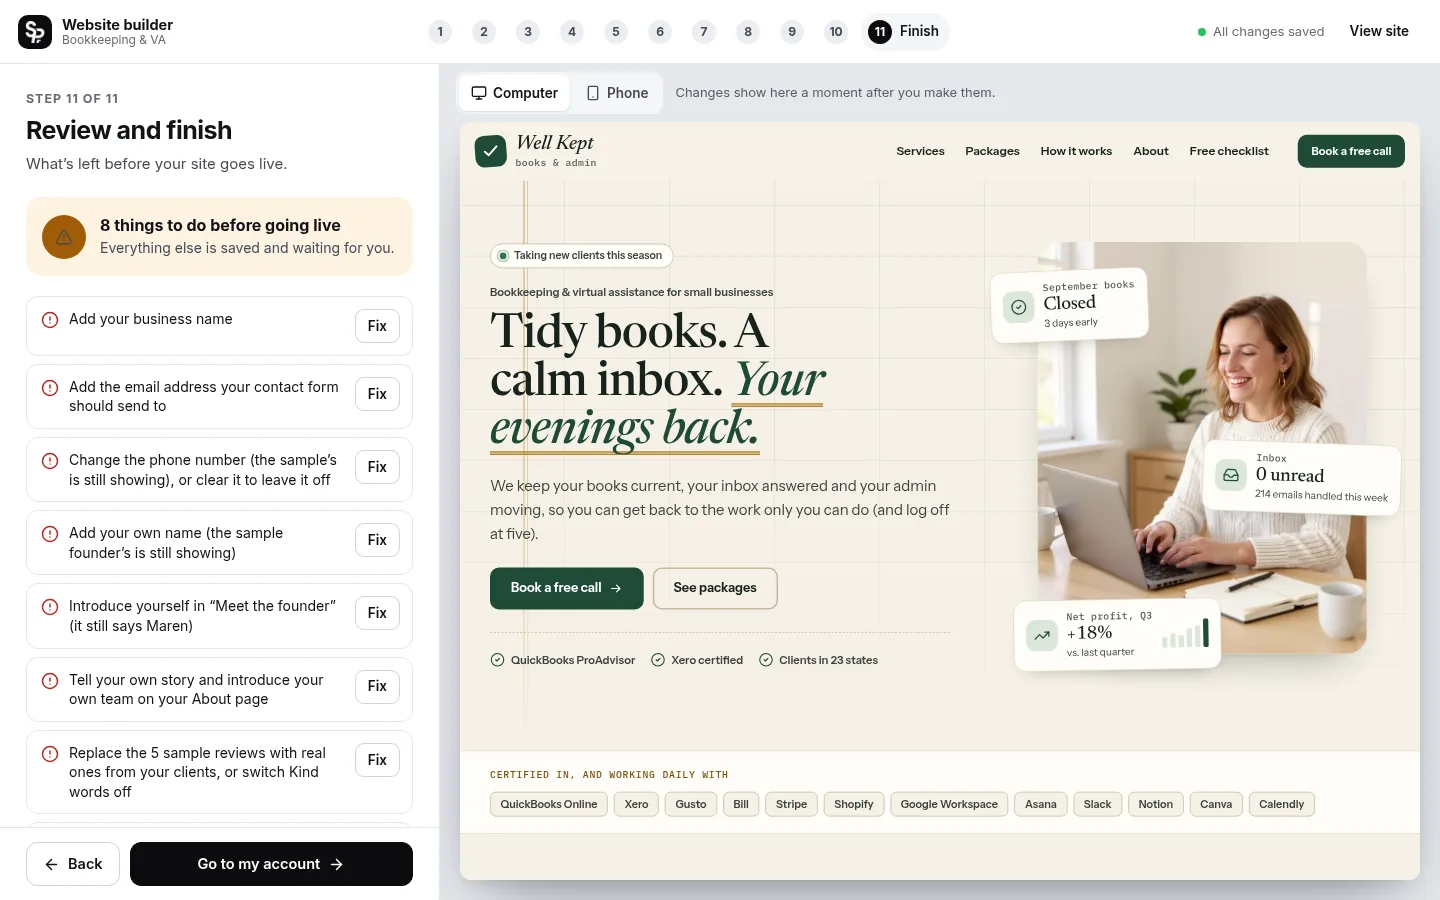The width and height of the screenshot is (1440, 900).
Task: Click alert icon beside Replace the 5 sample reviews
Action: (x=50, y=754)
